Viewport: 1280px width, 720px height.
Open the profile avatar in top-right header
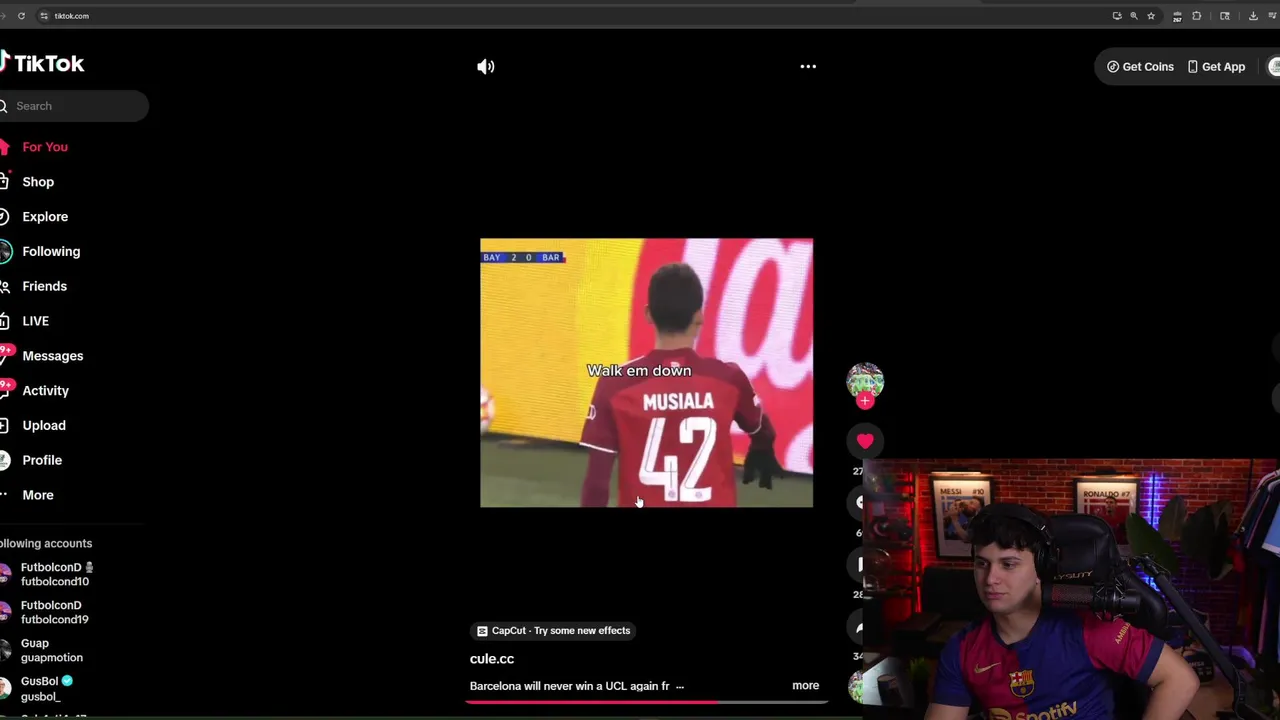pos(1274,67)
